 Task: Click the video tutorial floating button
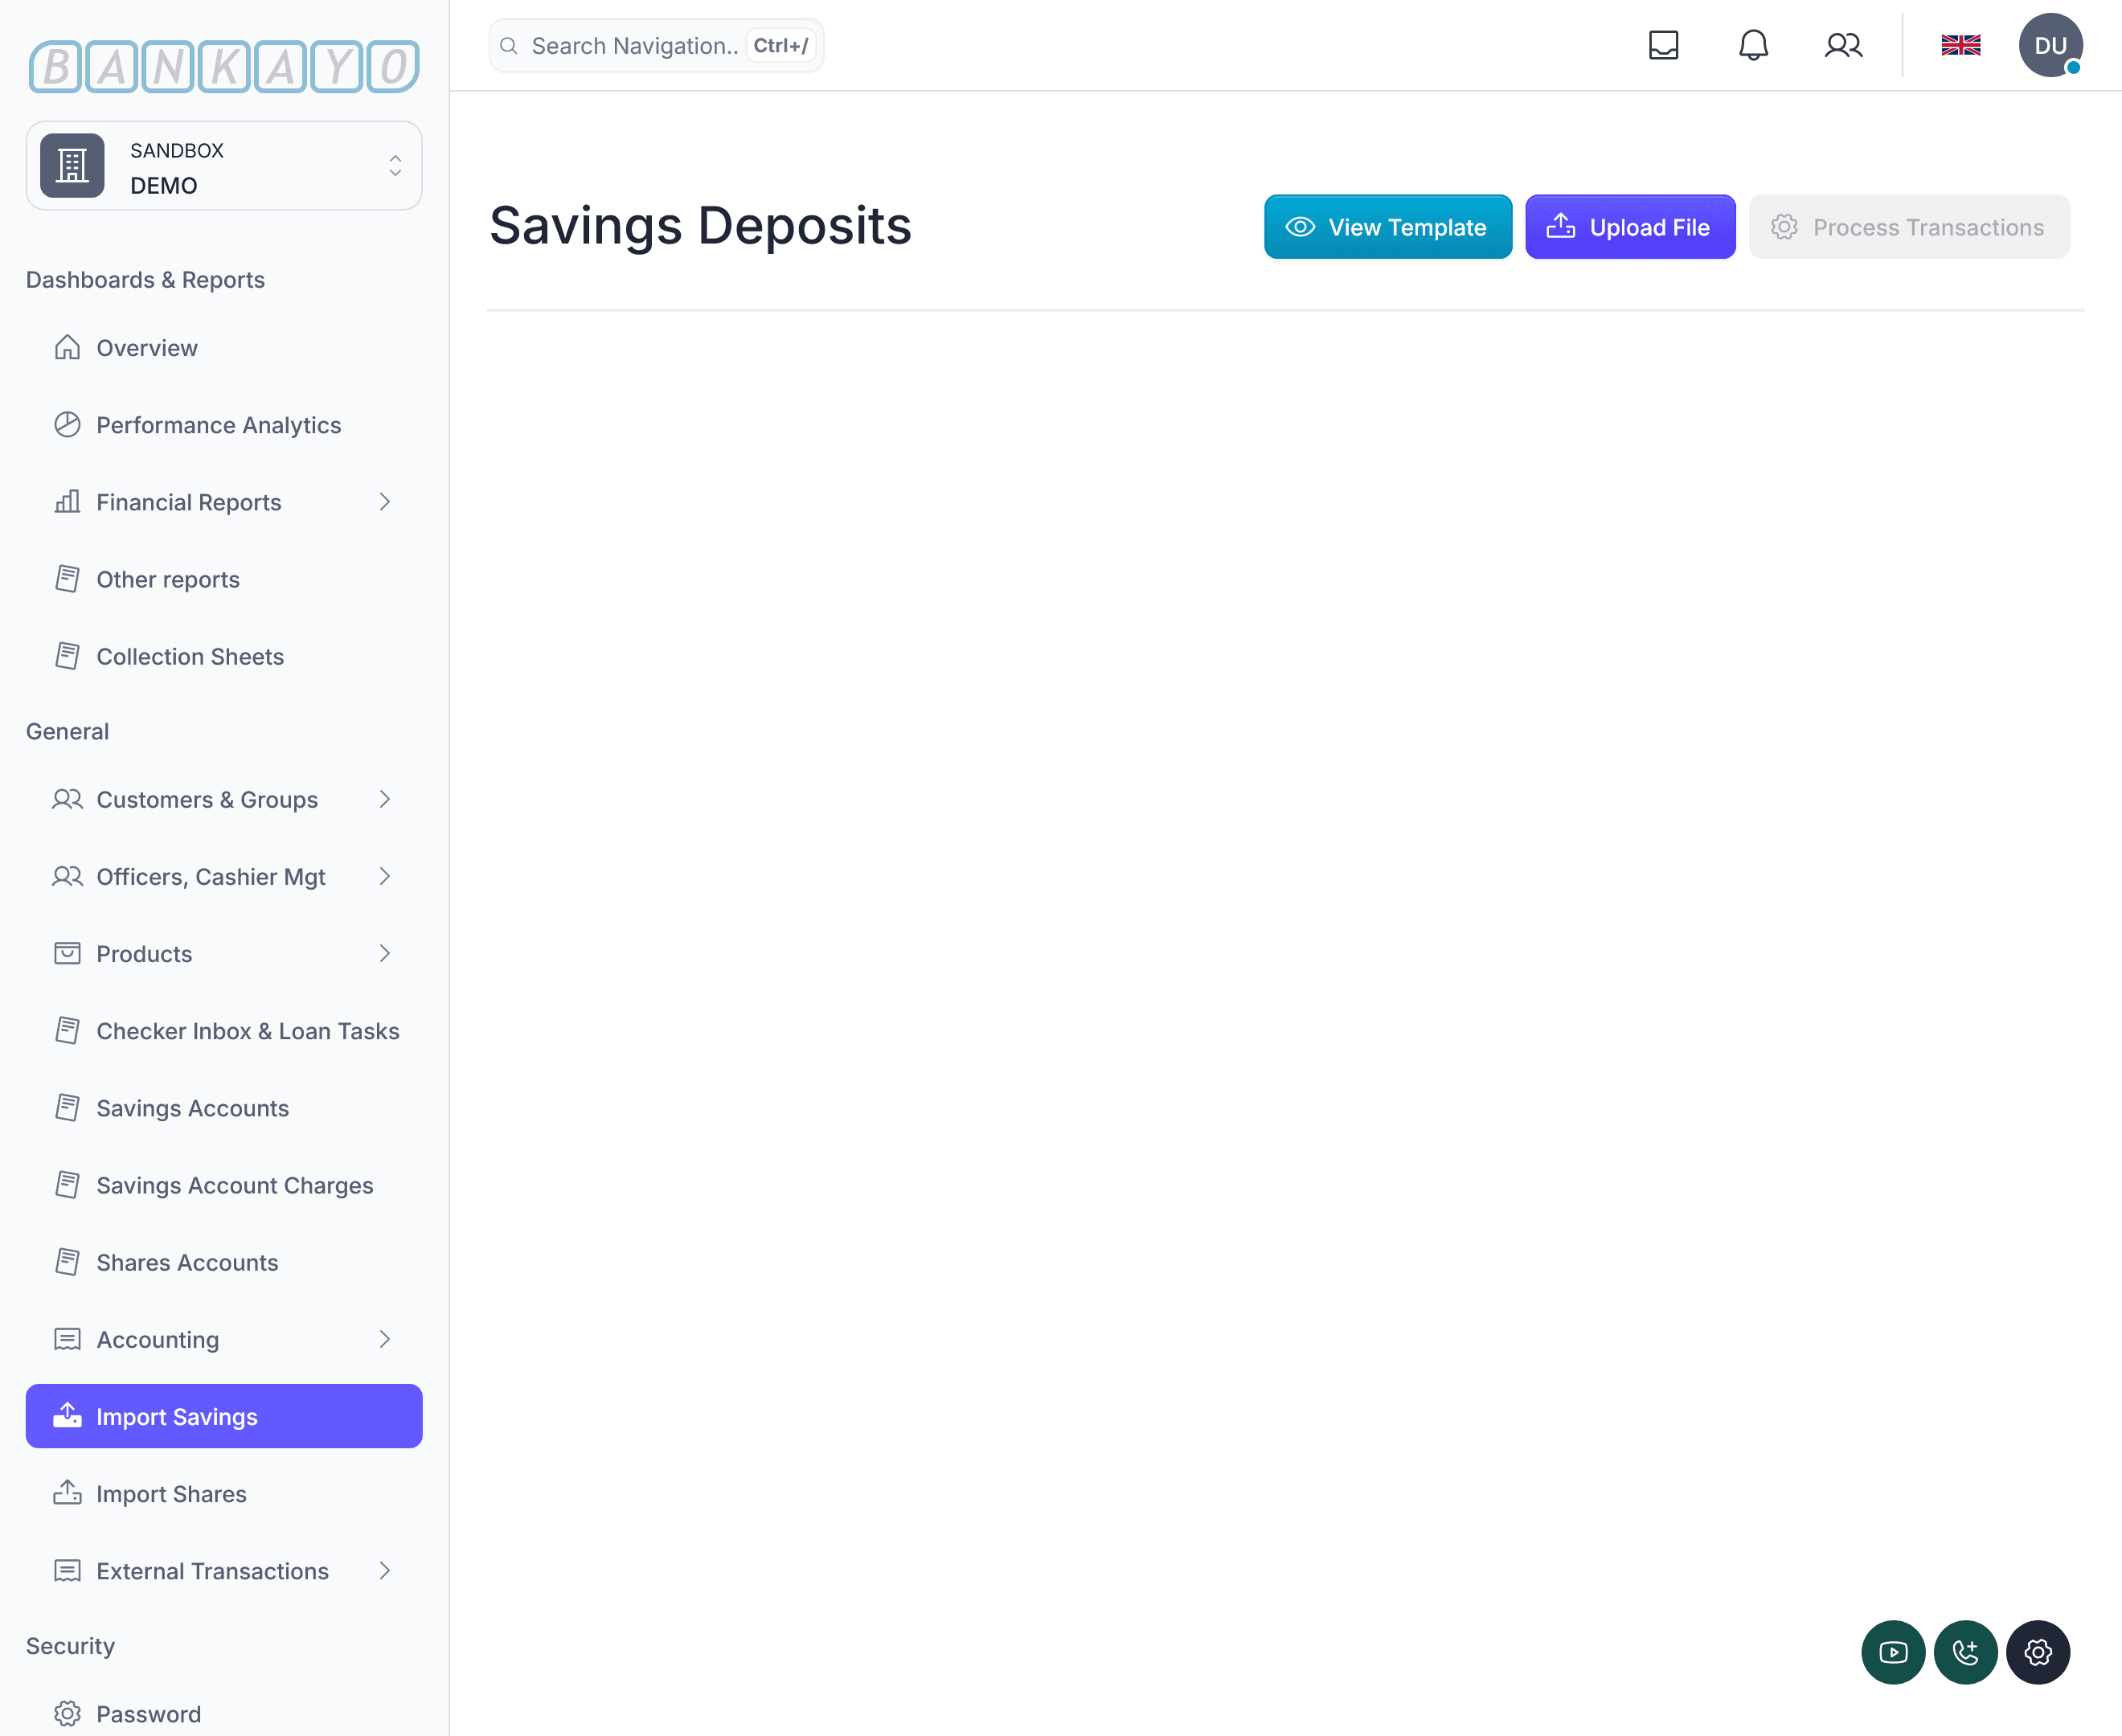click(x=1892, y=1652)
